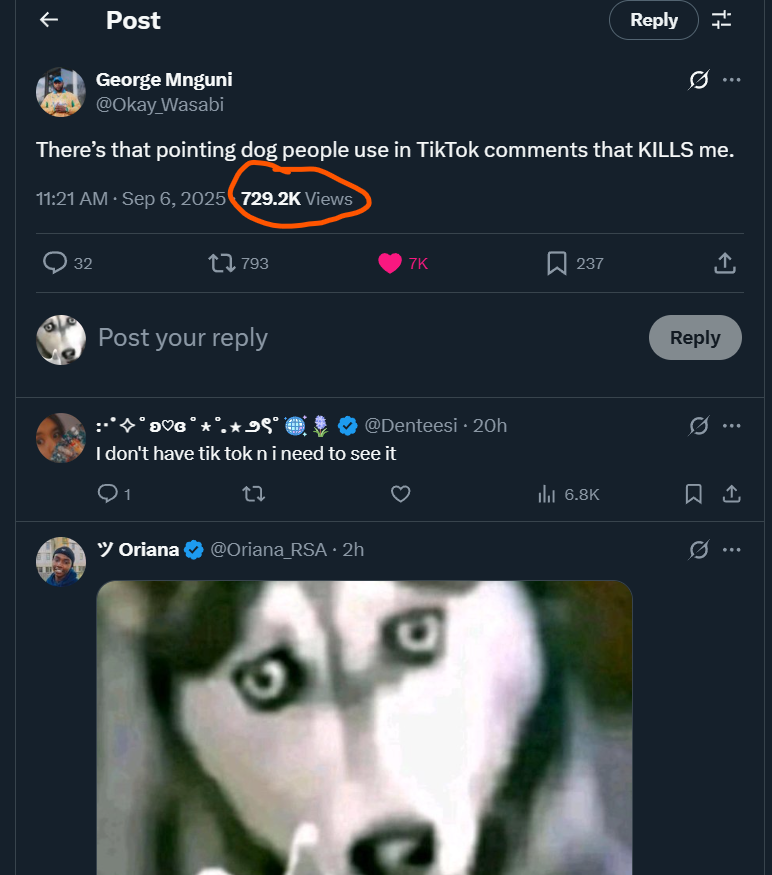Open more options for Oriana's reply

click(x=732, y=549)
